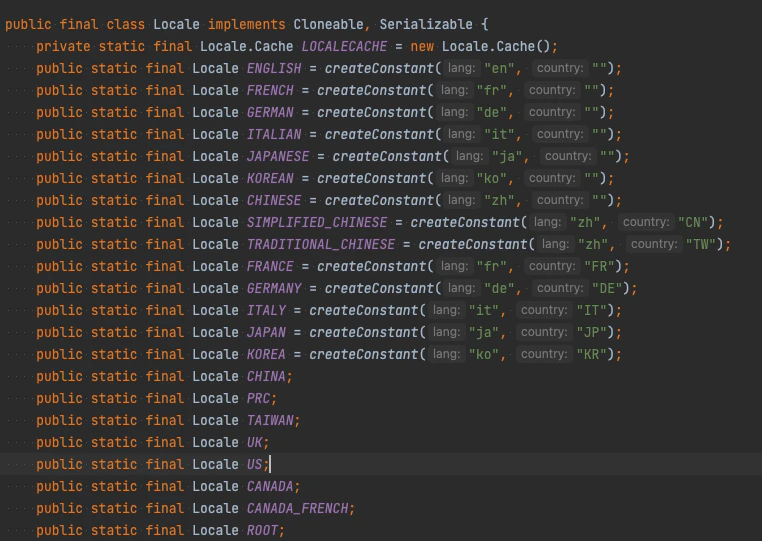762x541 pixels.
Task: Click the "lang:" hint on the FRENCH line
Action: pos(454,90)
